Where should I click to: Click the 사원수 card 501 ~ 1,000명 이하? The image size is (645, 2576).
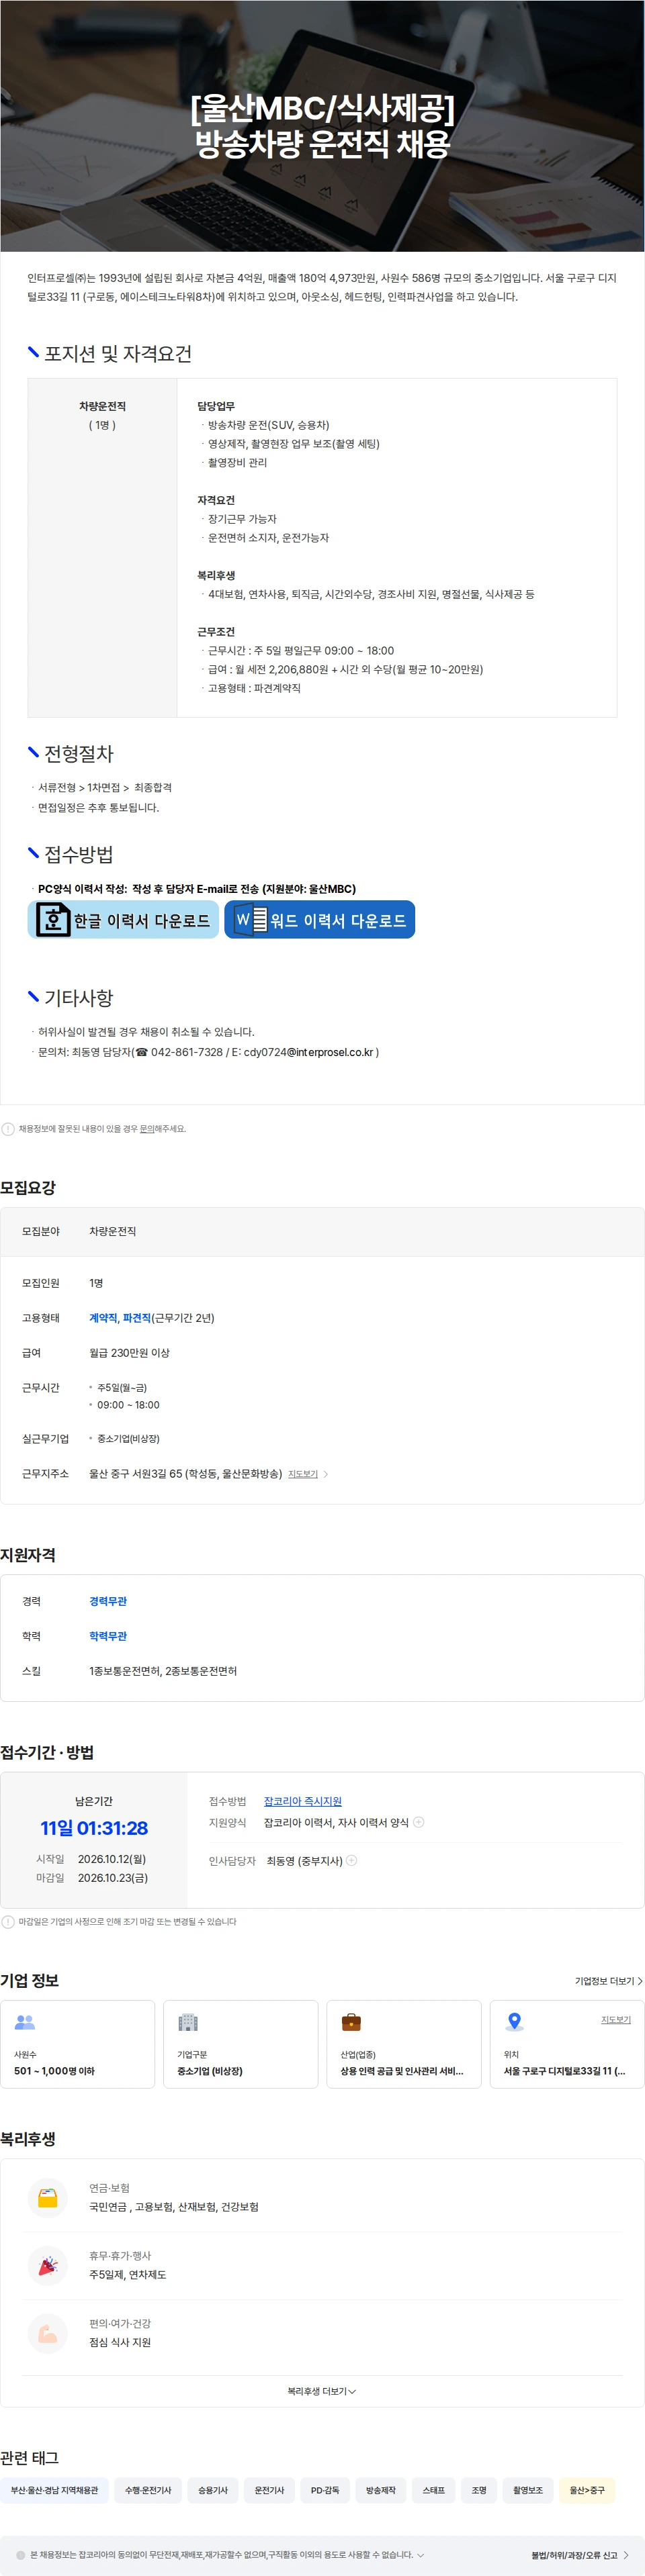pyautogui.click(x=78, y=2044)
